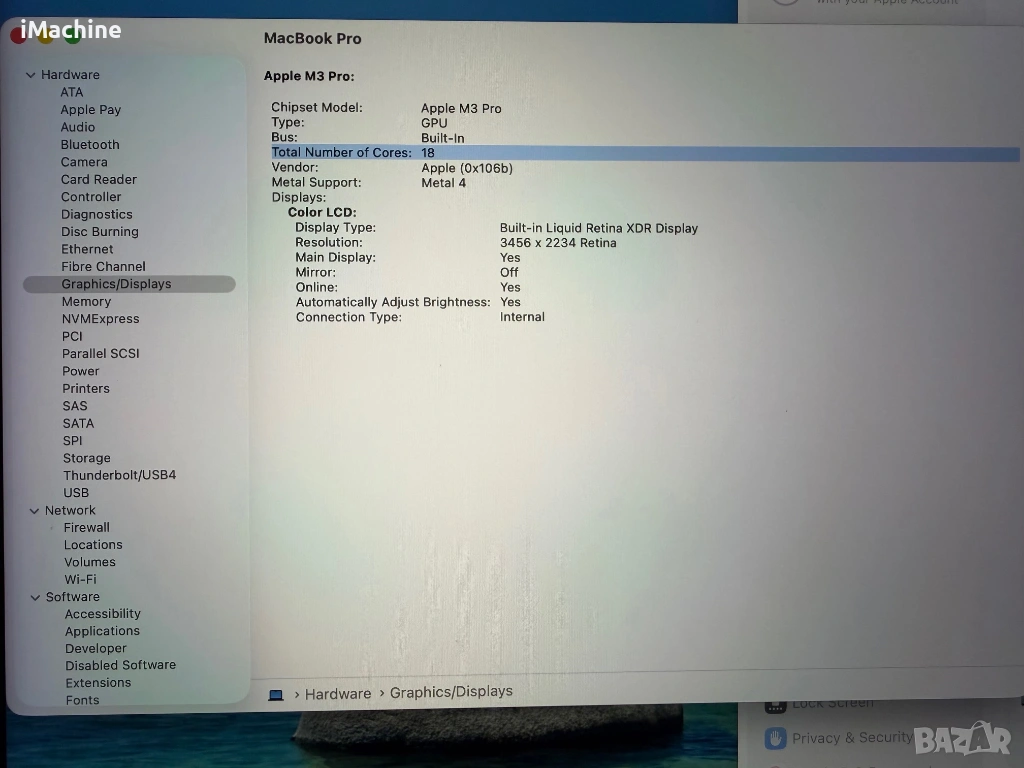1024x768 pixels.
Task: Open the Power entry in the sidebar
Action: [81, 371]
